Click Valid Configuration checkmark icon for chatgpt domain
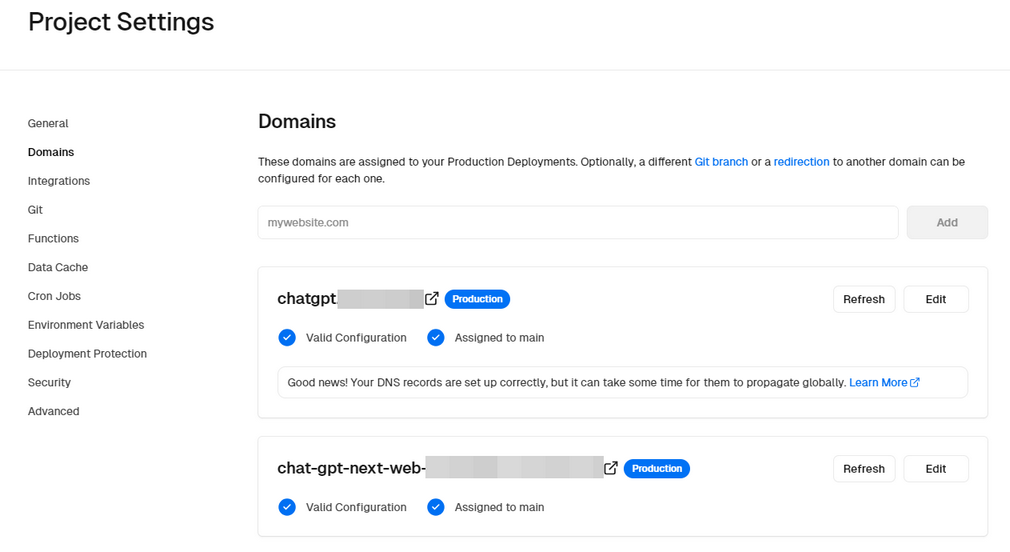 (287, 338)
